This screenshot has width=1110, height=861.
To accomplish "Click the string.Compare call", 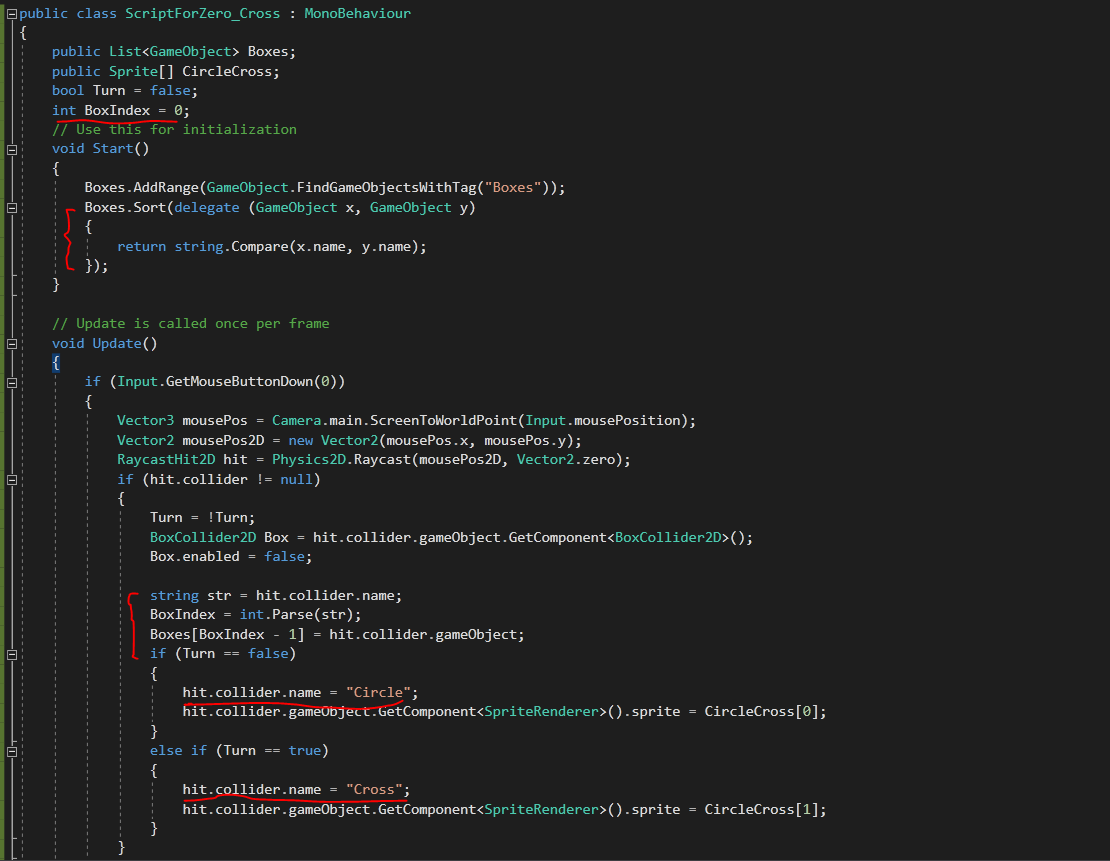I will point(231,246).
